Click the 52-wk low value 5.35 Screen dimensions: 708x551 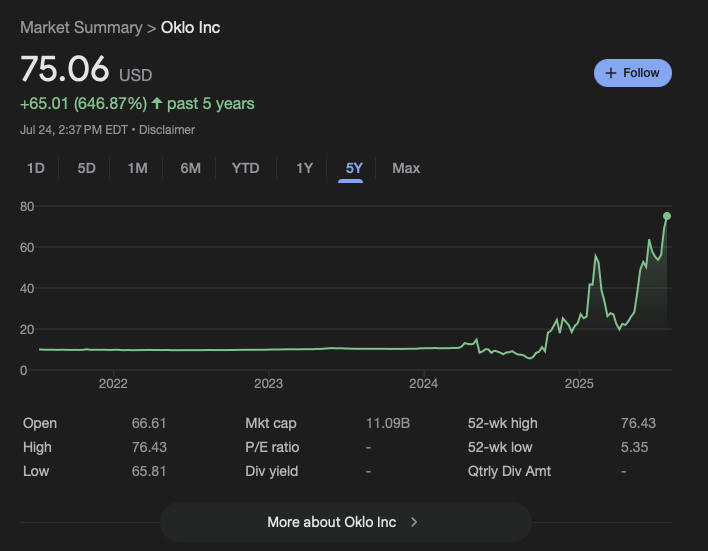[x=634, y=447]
